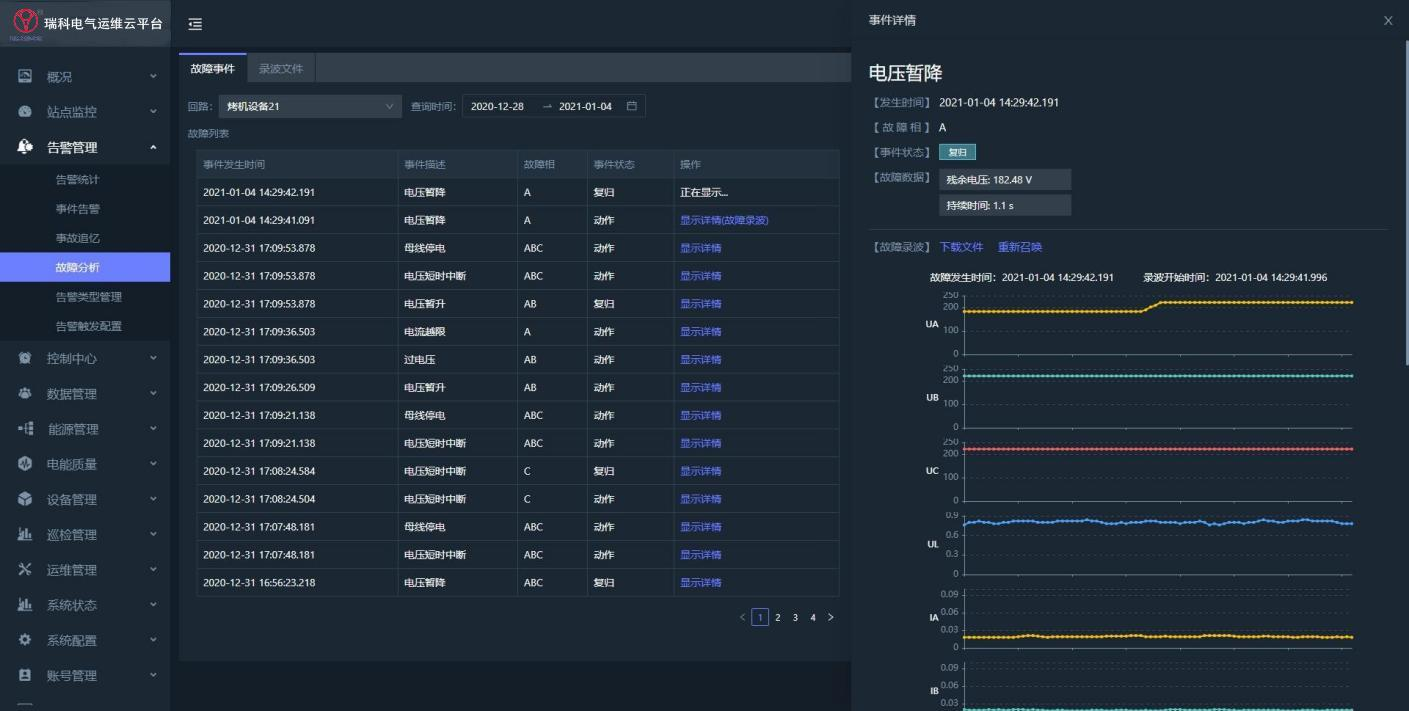Expand the 控制中心 menu section

tap(153, 358)
